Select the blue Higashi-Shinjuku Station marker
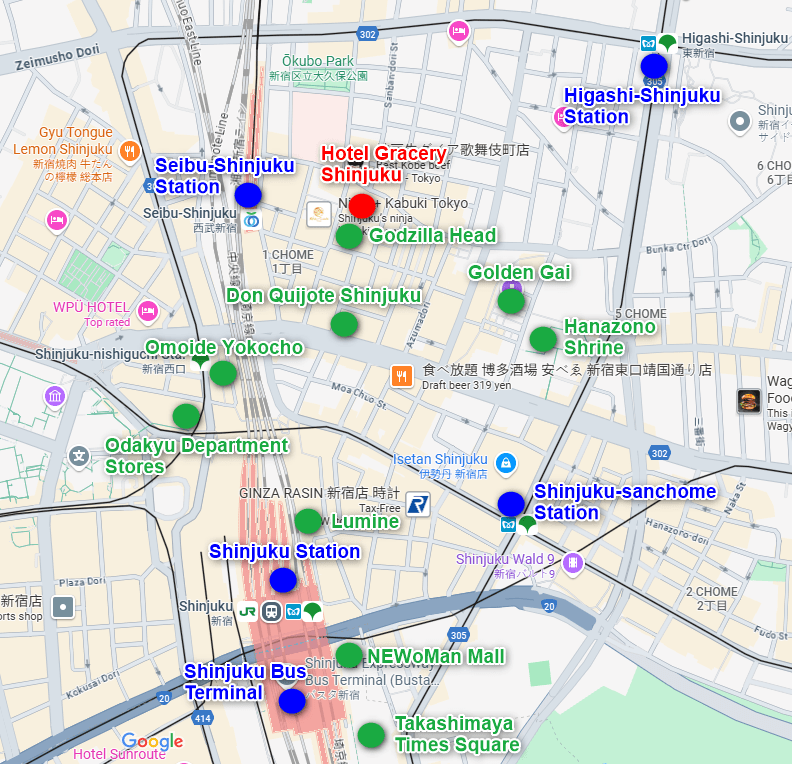Screen dimensions: 792x764 [x=654, y=66]
